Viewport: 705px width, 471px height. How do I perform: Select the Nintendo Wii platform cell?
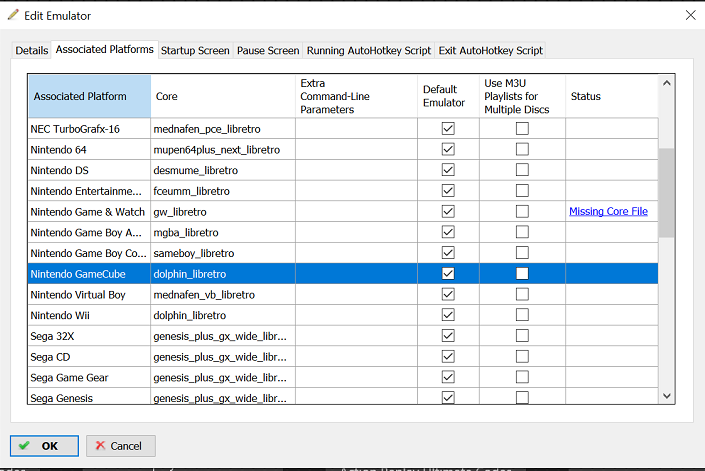point(89,315)
